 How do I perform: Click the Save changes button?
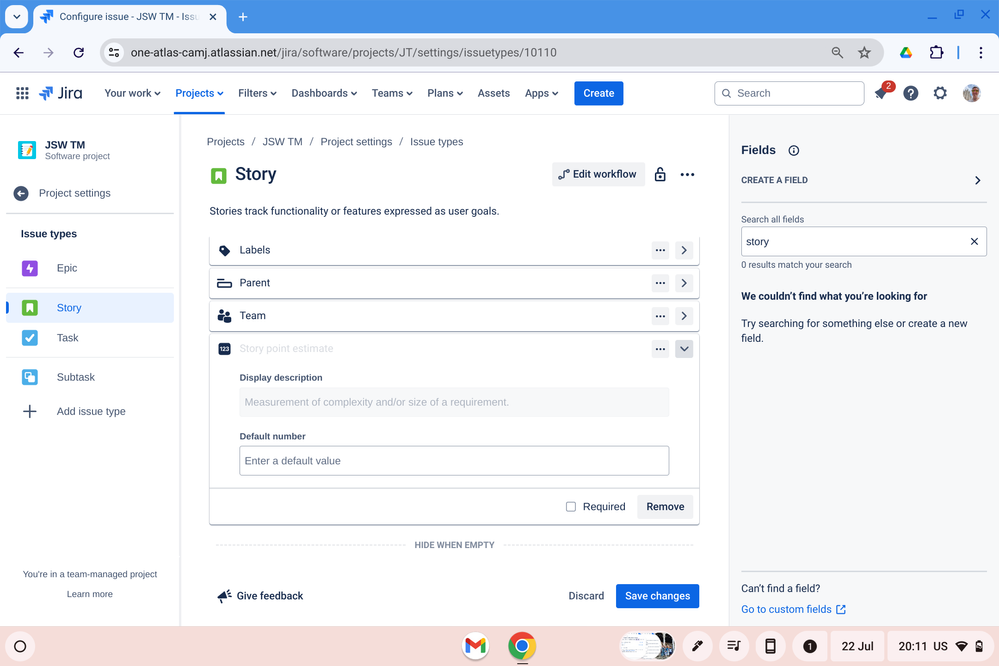click(657, 595)
